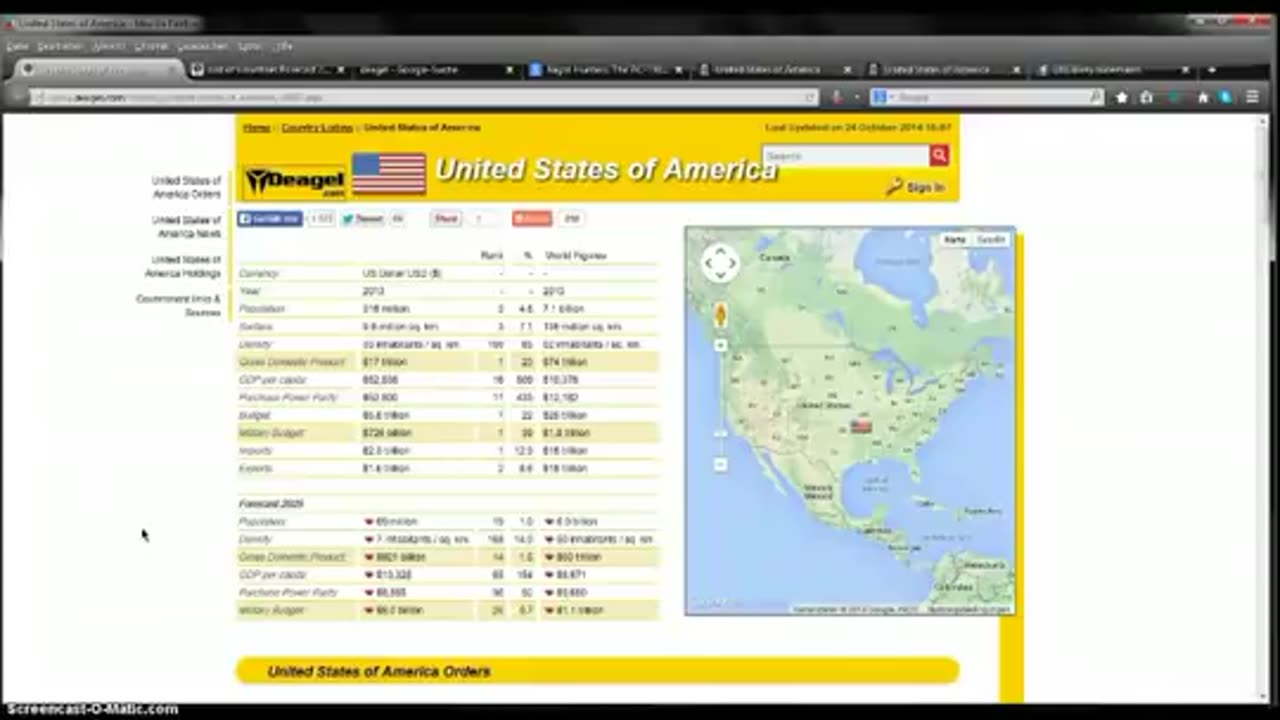
Task: Click the Pinterest Pin it button
Action: pyautogui.click(x=446, y=218)
